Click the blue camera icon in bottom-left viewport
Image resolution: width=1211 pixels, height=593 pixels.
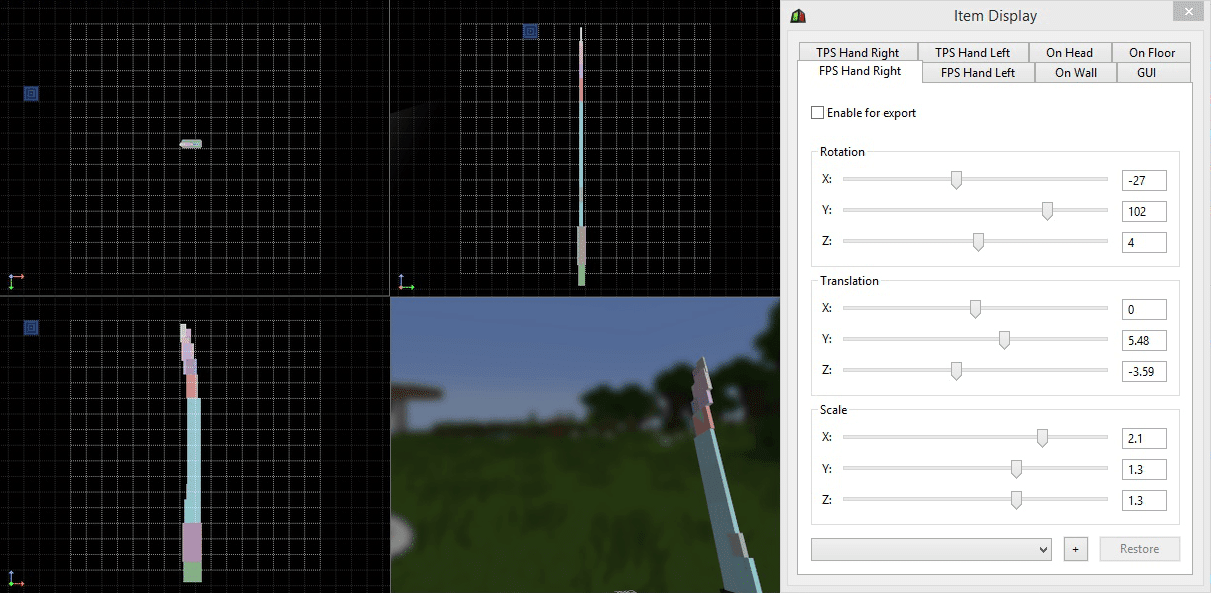coord(31,327)
